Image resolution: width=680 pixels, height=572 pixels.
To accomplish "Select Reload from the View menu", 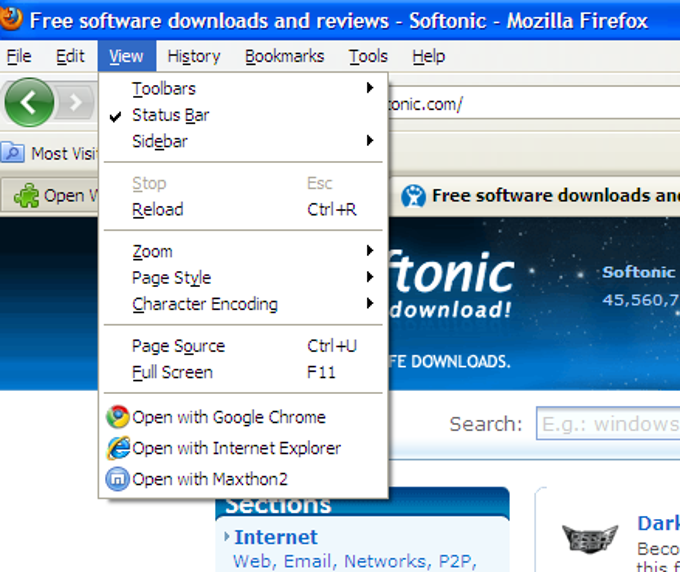I will [243, 210].
